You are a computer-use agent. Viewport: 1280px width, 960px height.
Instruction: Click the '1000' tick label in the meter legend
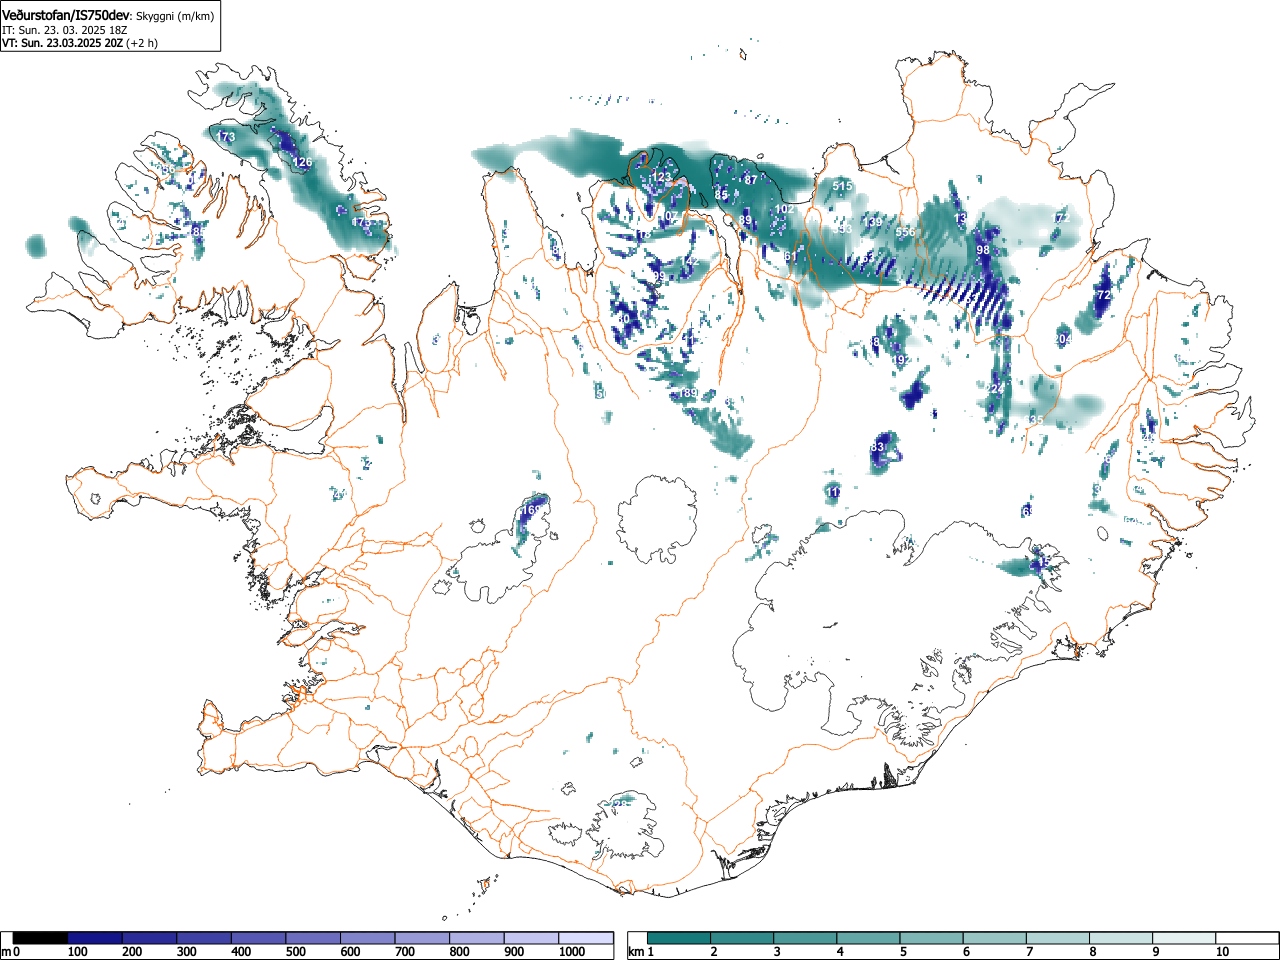[x=573, y=952]
